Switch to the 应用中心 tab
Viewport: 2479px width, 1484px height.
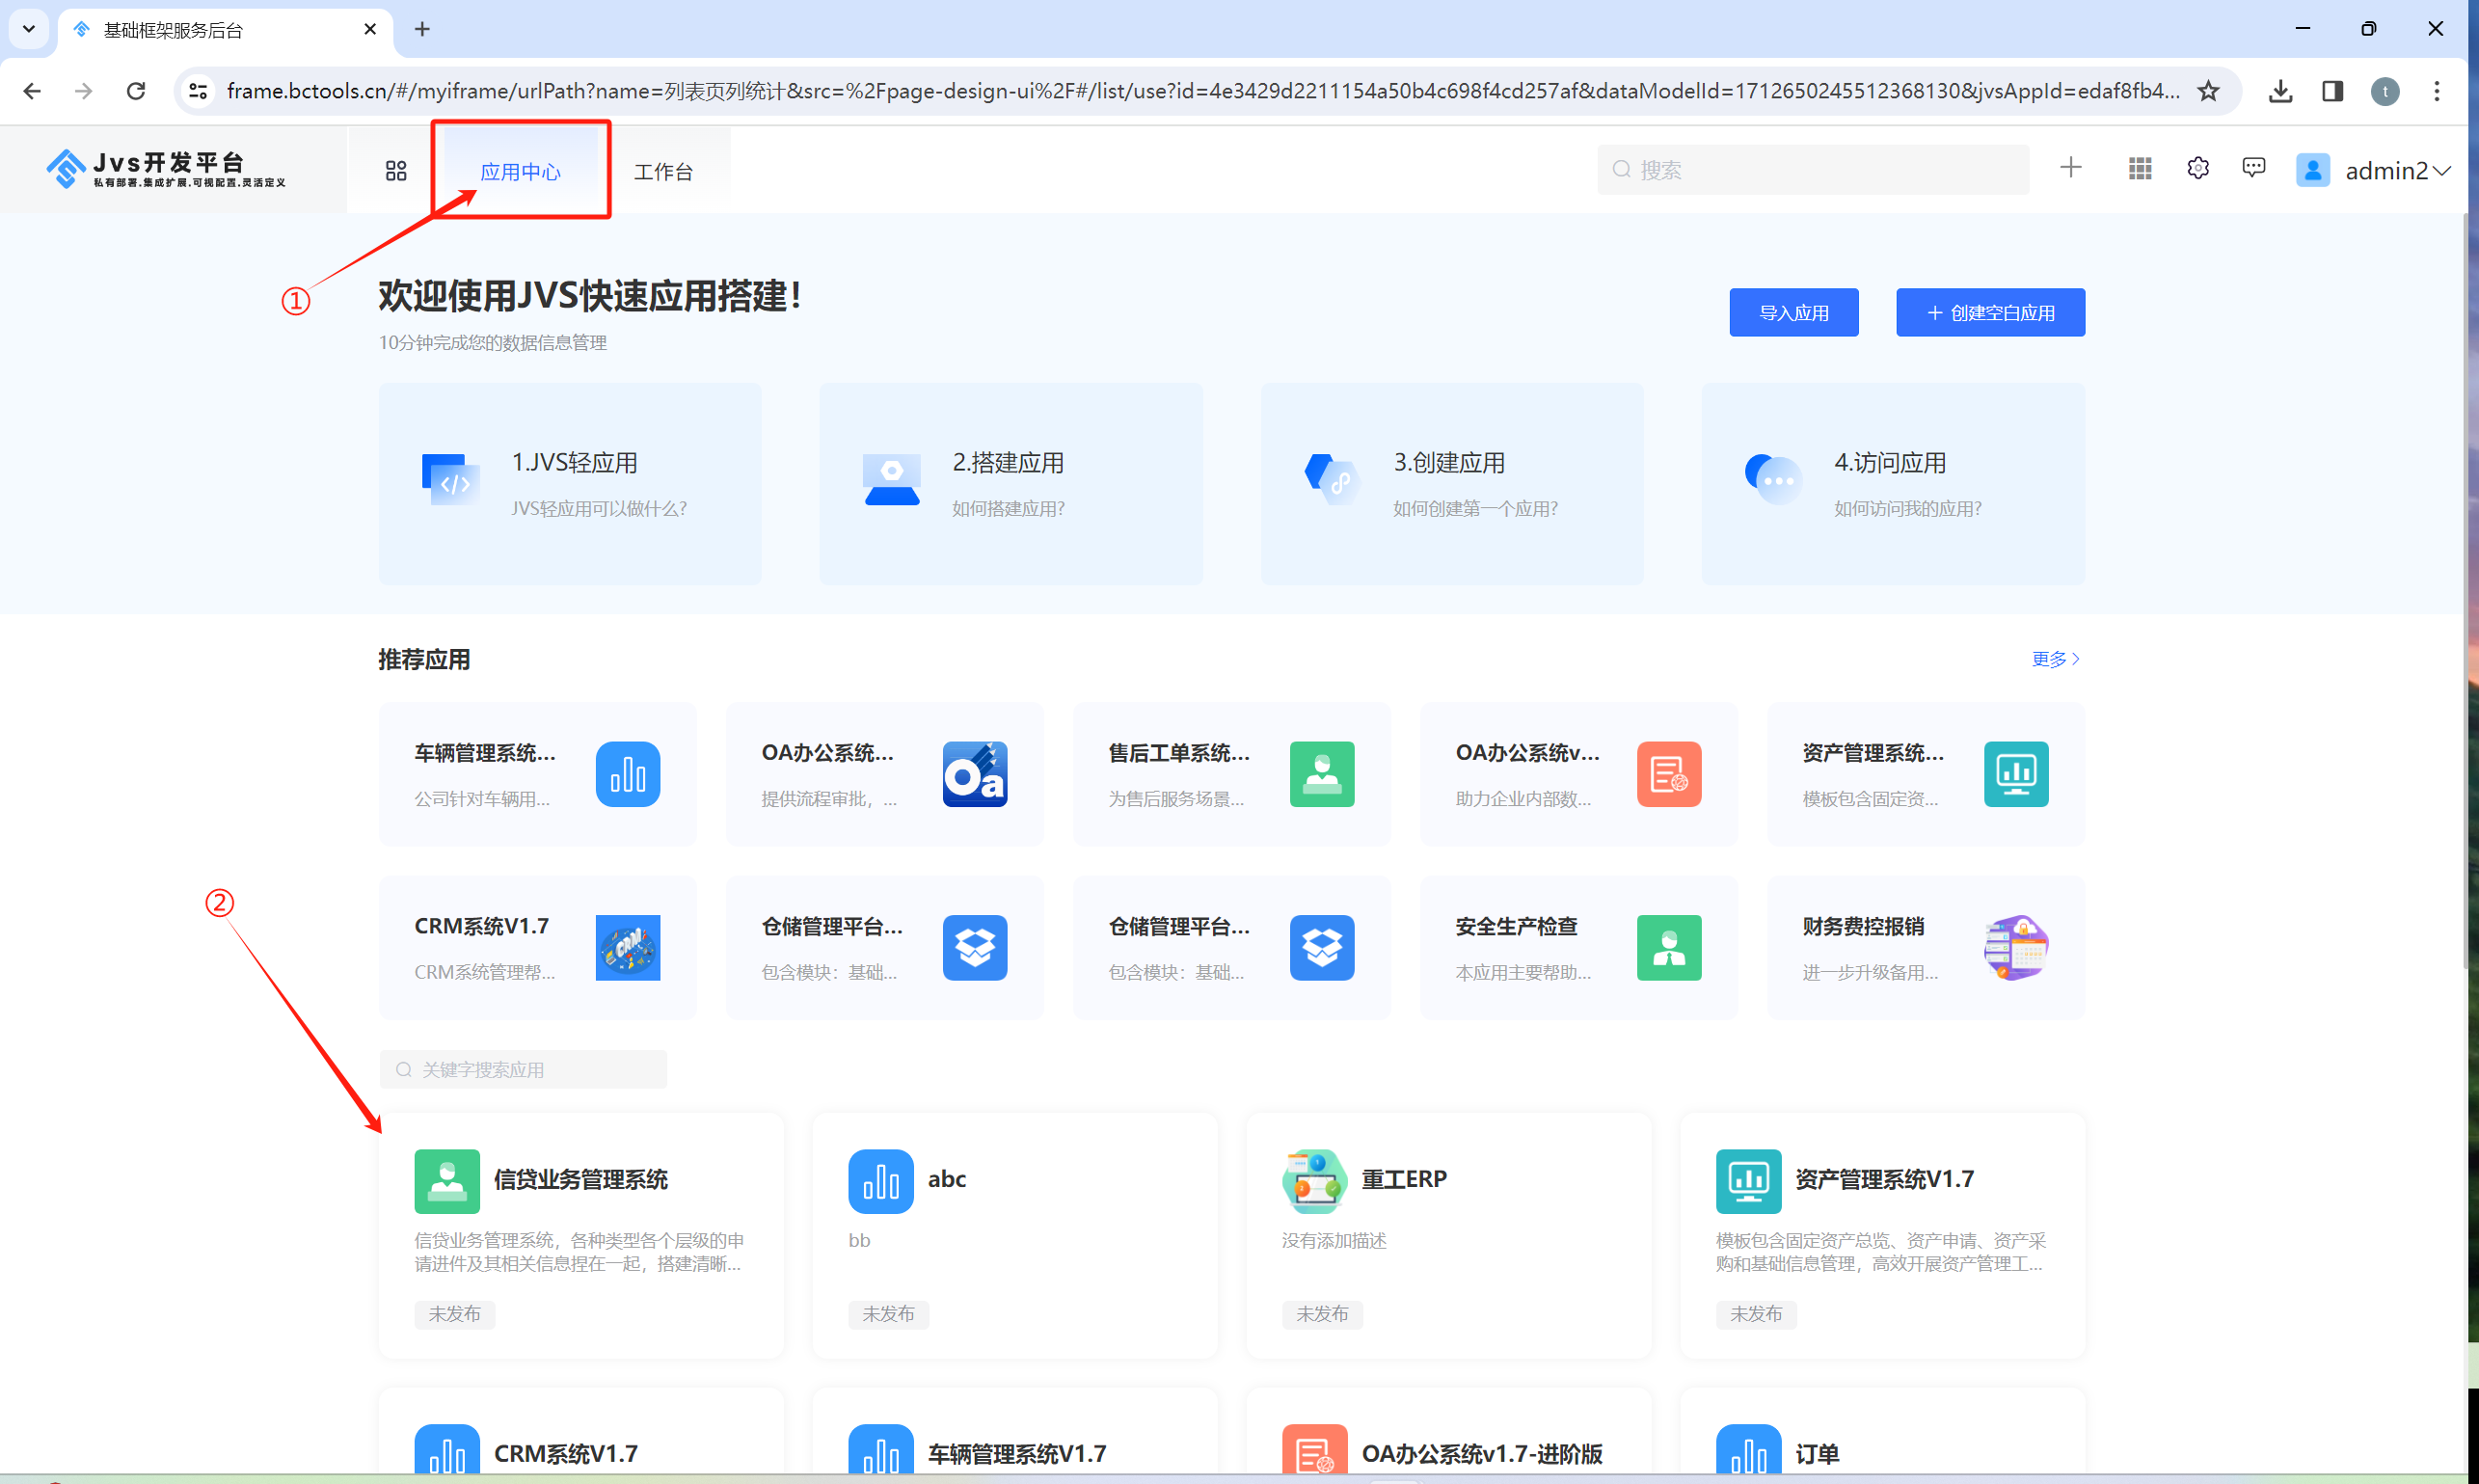pyautogui.click(x=520, y=172)
